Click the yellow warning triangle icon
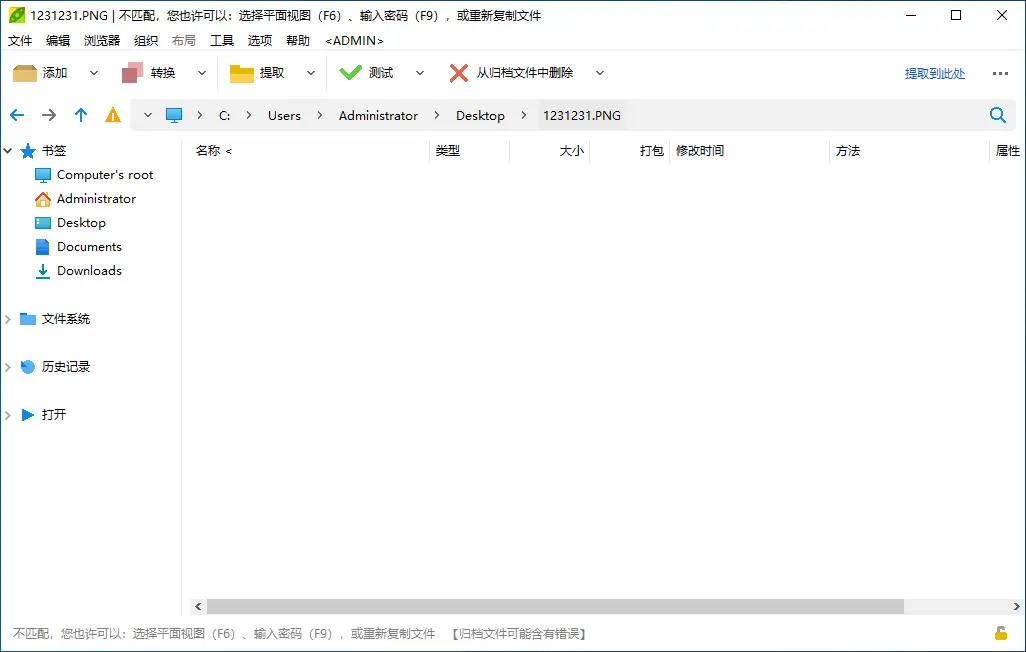Screen dimensions: 1026x652 coord(113,115)
